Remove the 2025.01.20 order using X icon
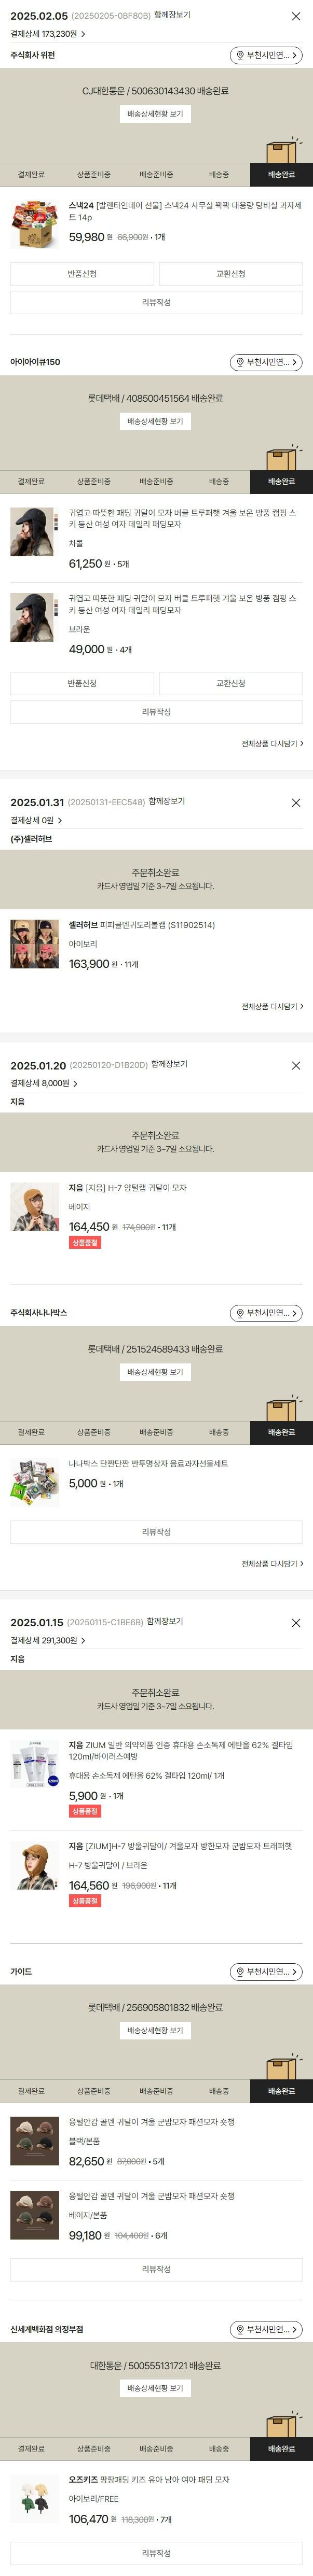Viewport: 313px width, 2576px height. (296, 1066)
